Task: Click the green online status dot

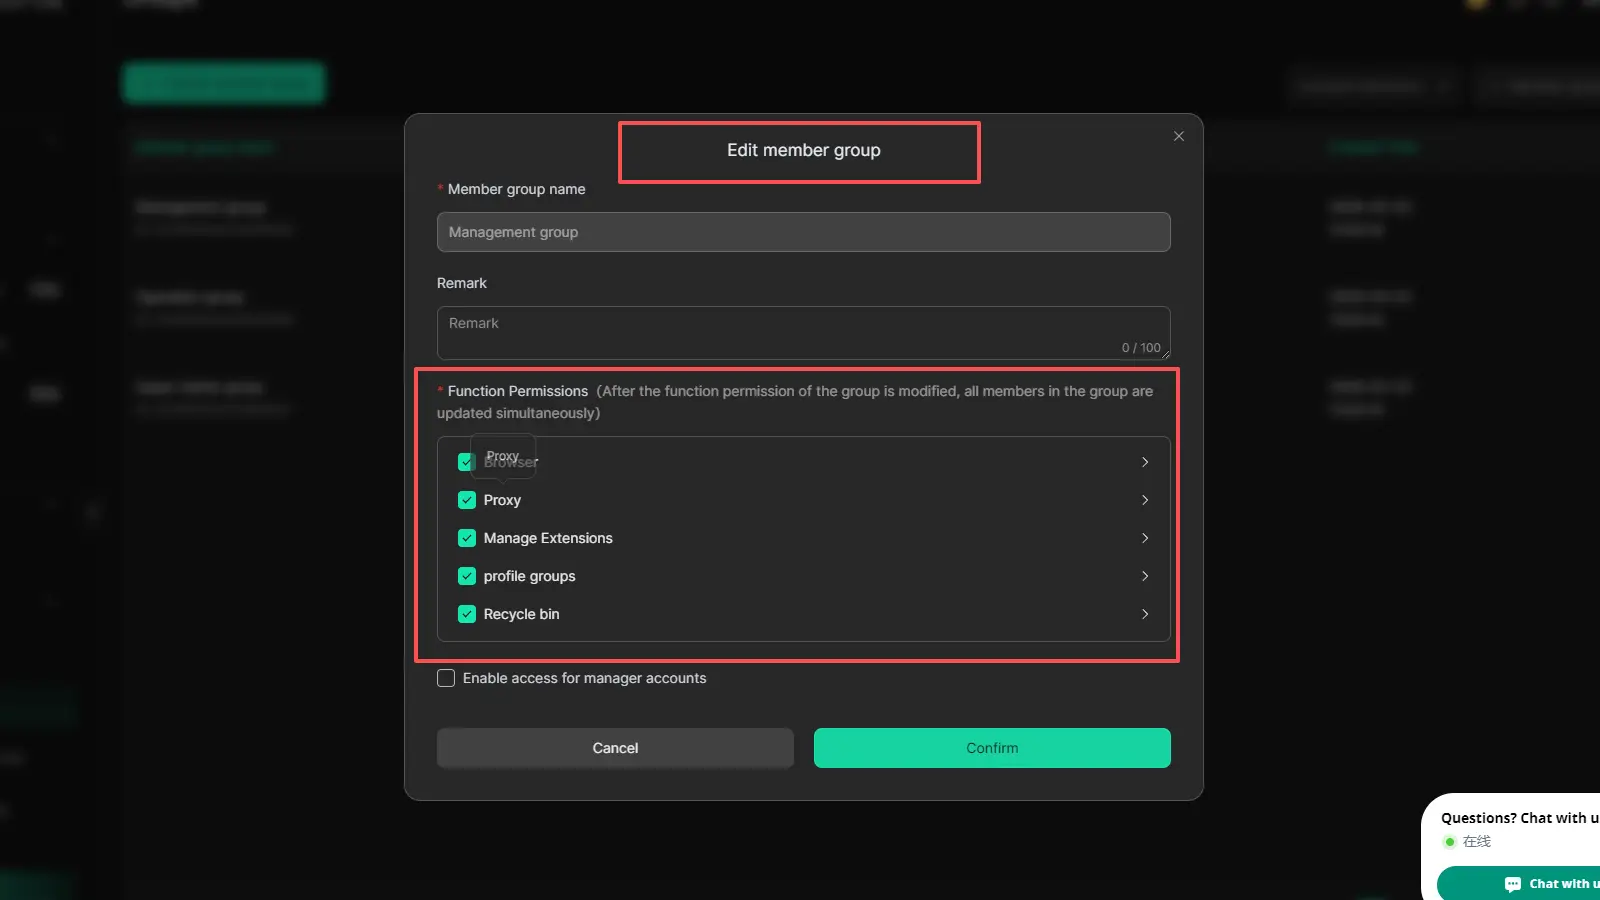Action: point(1449,842)
